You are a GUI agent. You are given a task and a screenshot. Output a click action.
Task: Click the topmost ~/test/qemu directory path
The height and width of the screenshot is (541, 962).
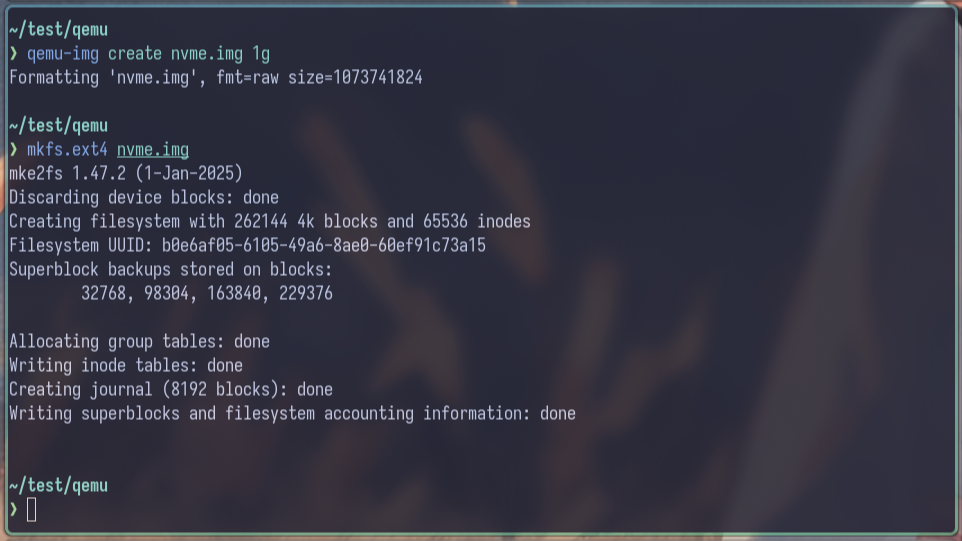[58, 30]
